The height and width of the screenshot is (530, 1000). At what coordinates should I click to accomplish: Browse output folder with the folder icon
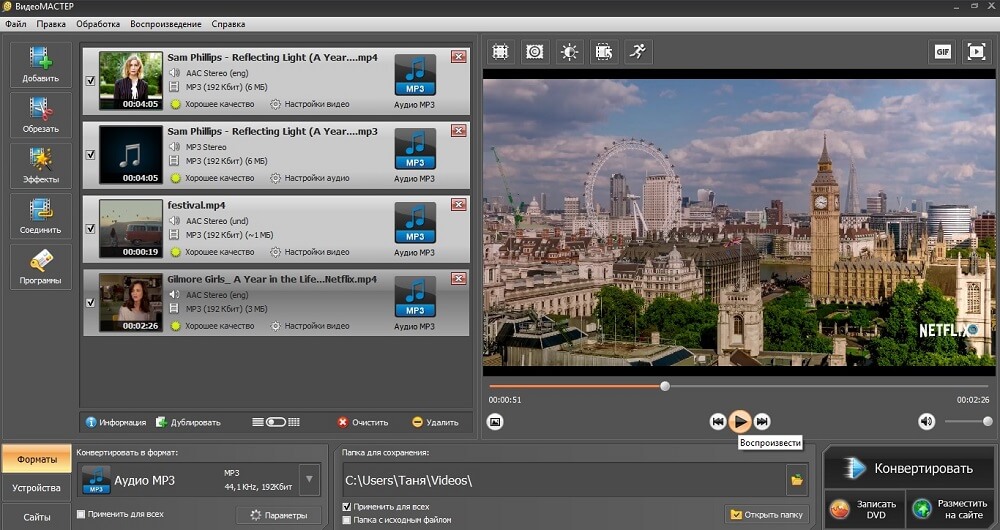pos(797,480)
